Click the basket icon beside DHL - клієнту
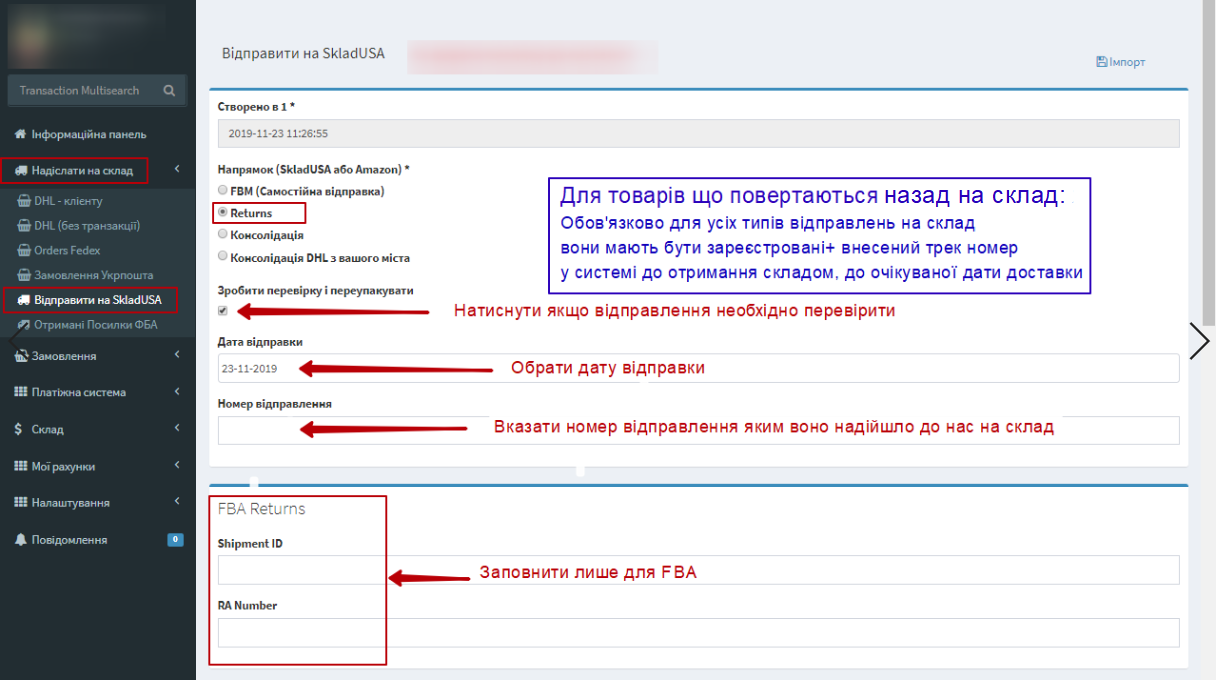 point(26,201)
